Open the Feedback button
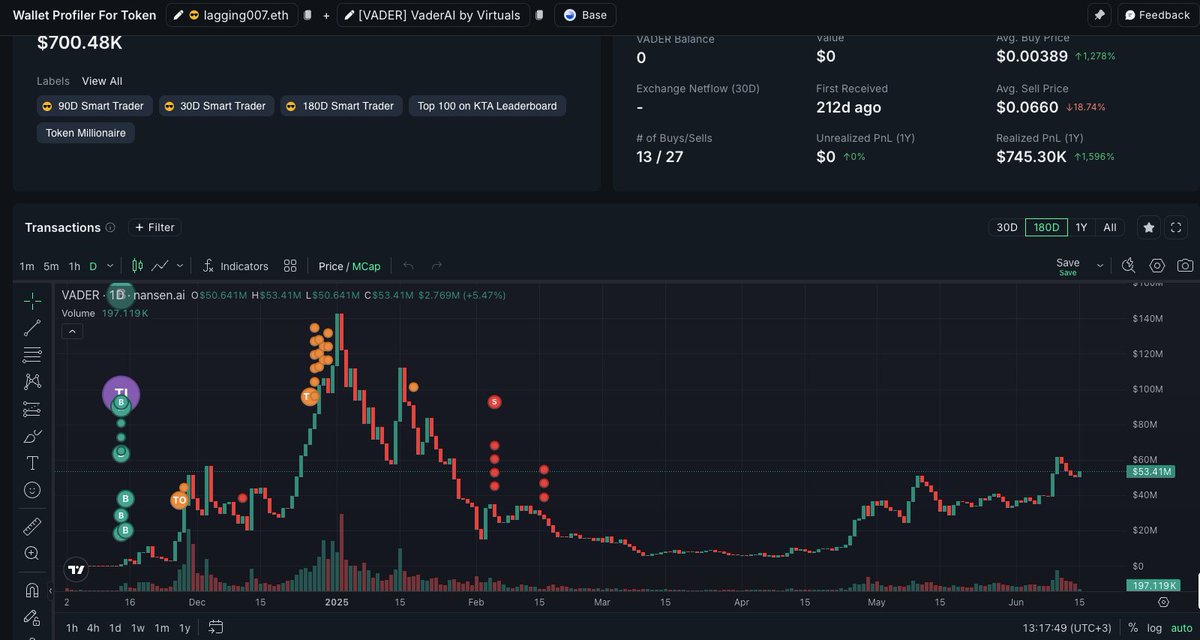This screenshot has width=1200, height=640. point(1156,15)
